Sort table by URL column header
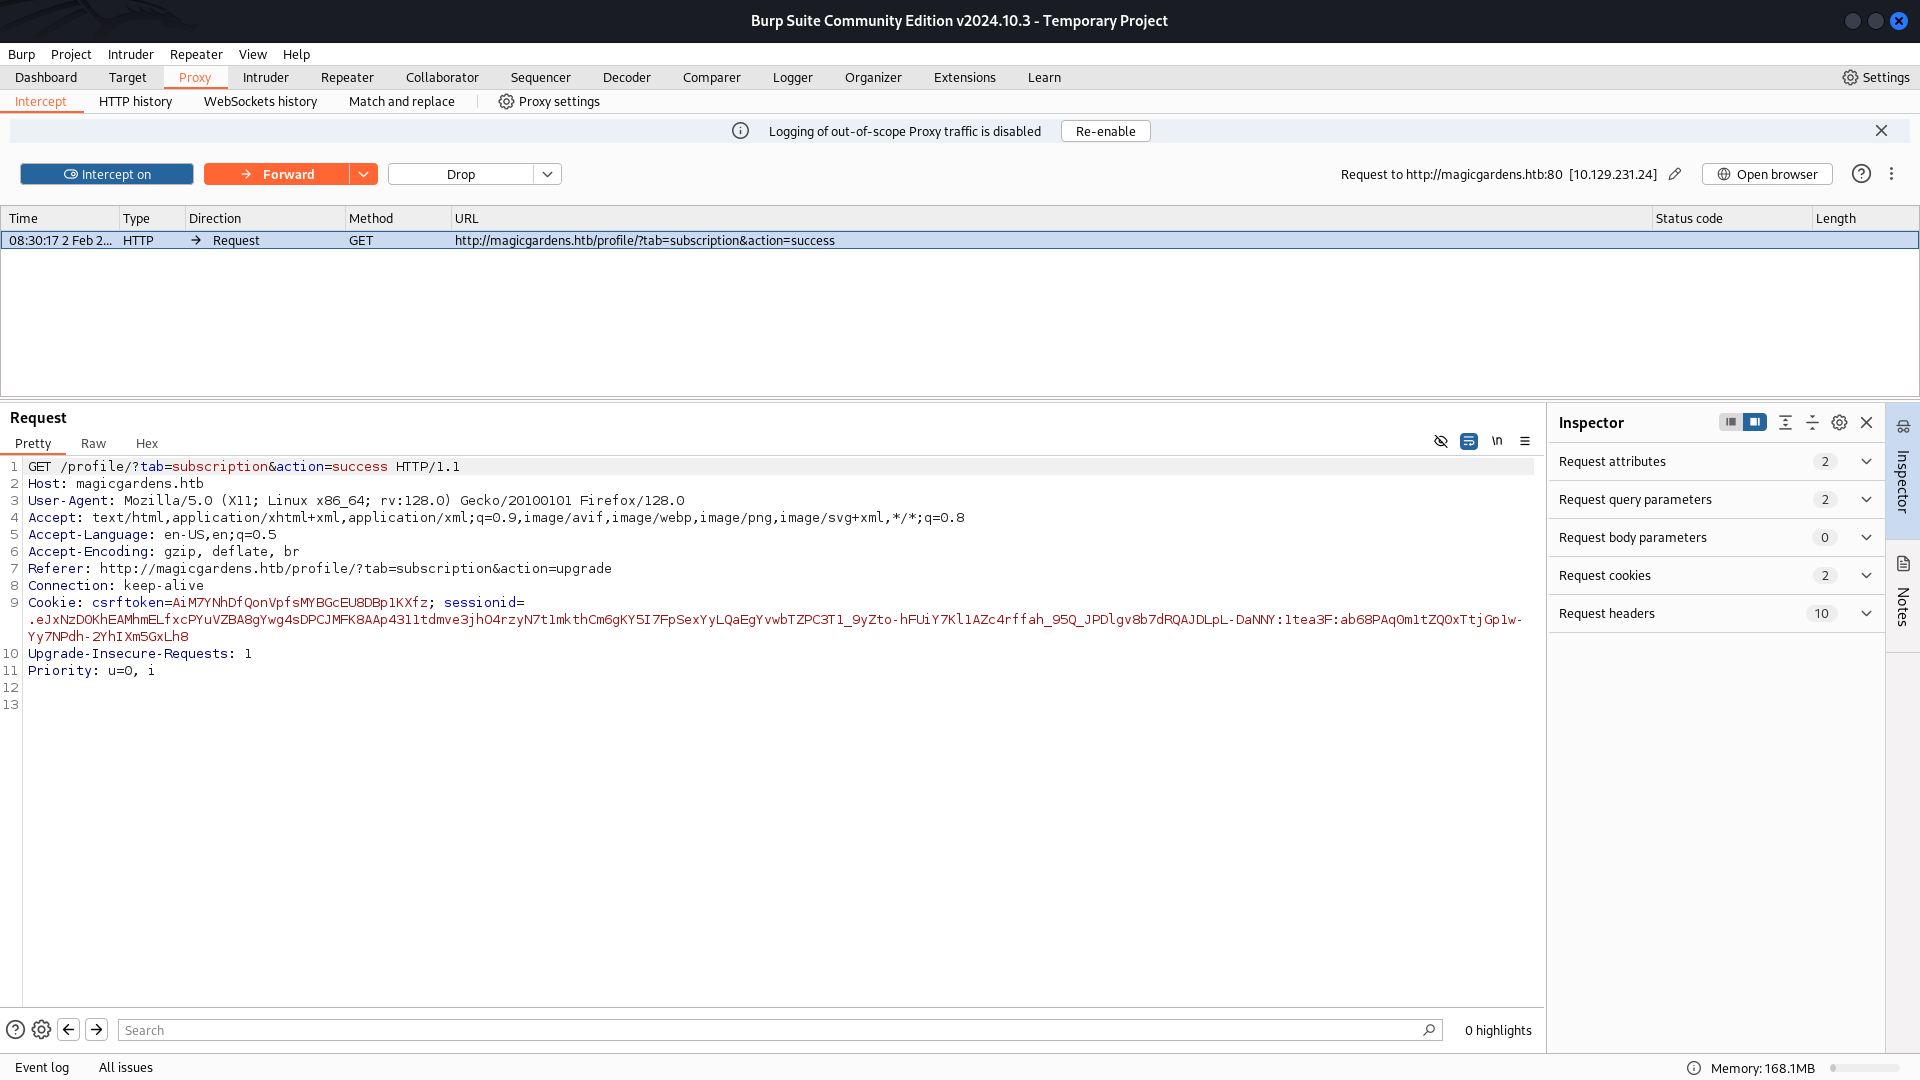Image resolution: width=1920 pixels, height=1080 pixels. pos(1050,218)
